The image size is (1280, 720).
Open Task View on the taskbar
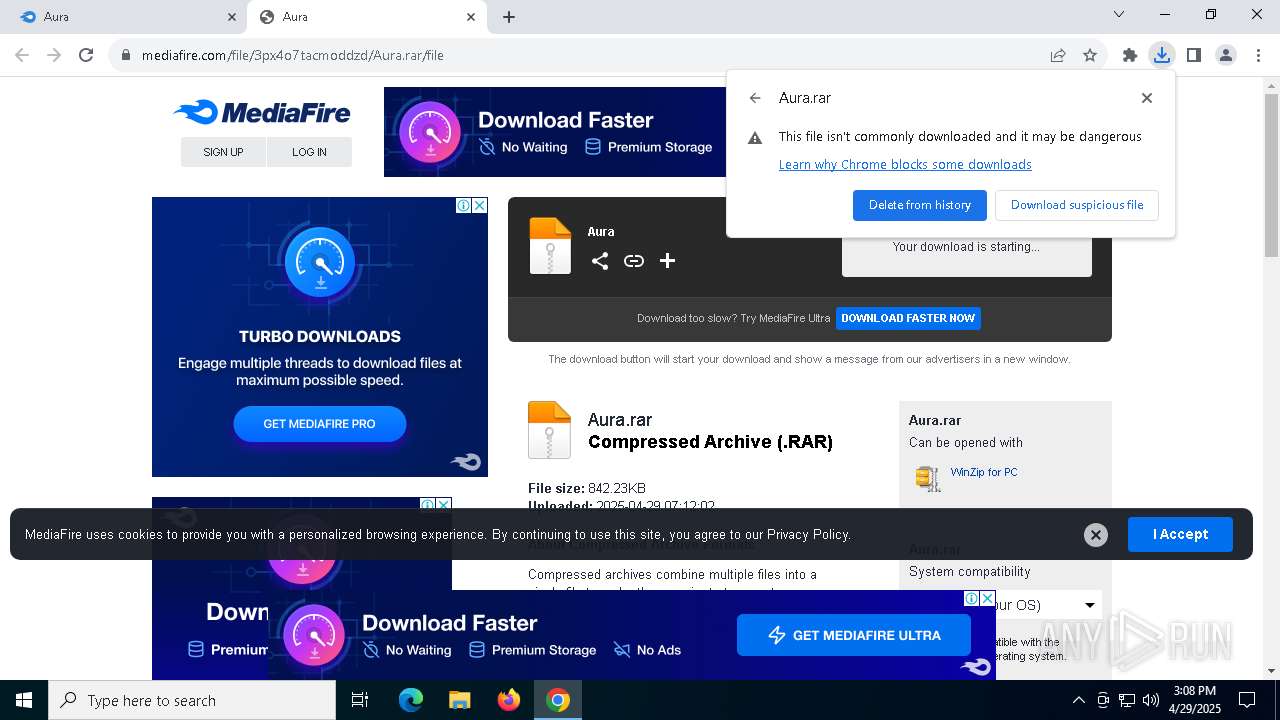click(360, 700)
